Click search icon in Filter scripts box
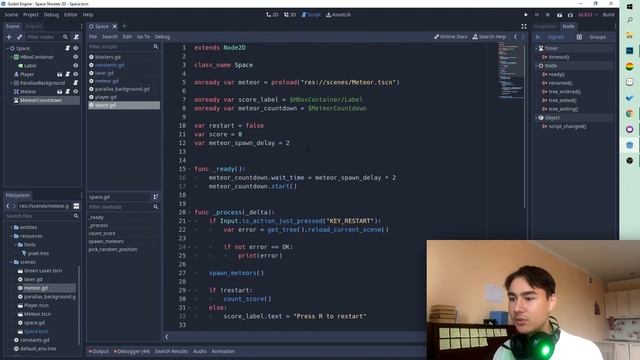This screenshot has width=640, height=360. click(156, 47)
